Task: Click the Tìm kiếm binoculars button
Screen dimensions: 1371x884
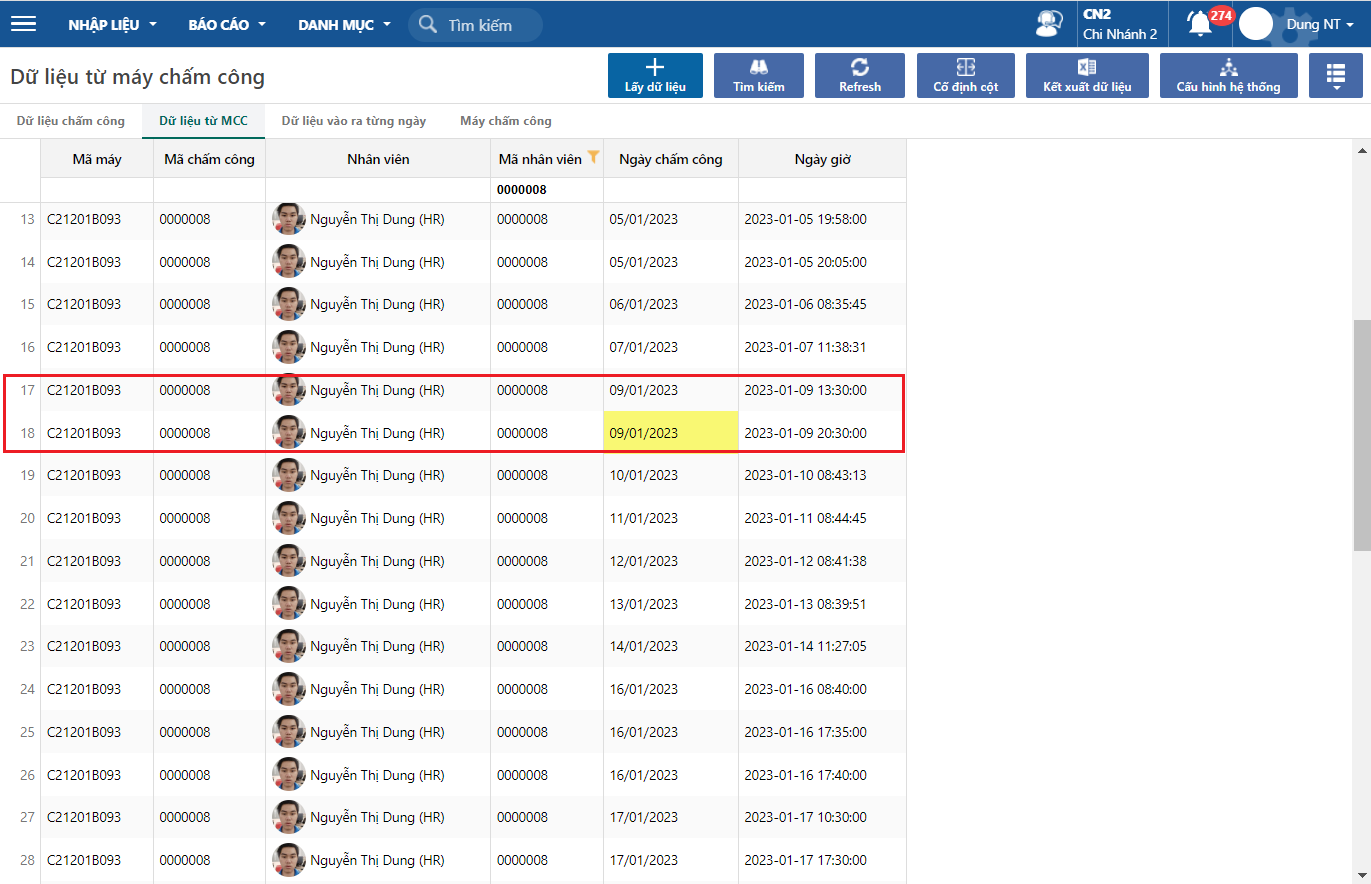Action: [x=758, y=75]
